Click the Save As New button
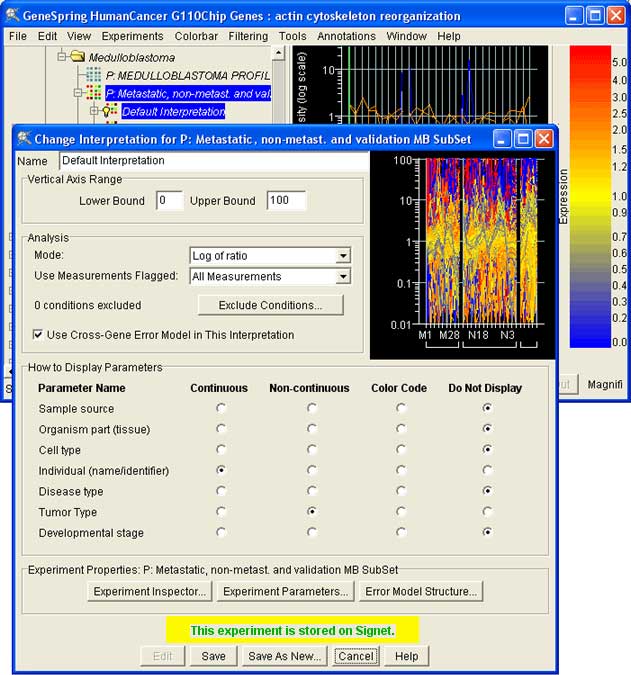 pos(284,656)
